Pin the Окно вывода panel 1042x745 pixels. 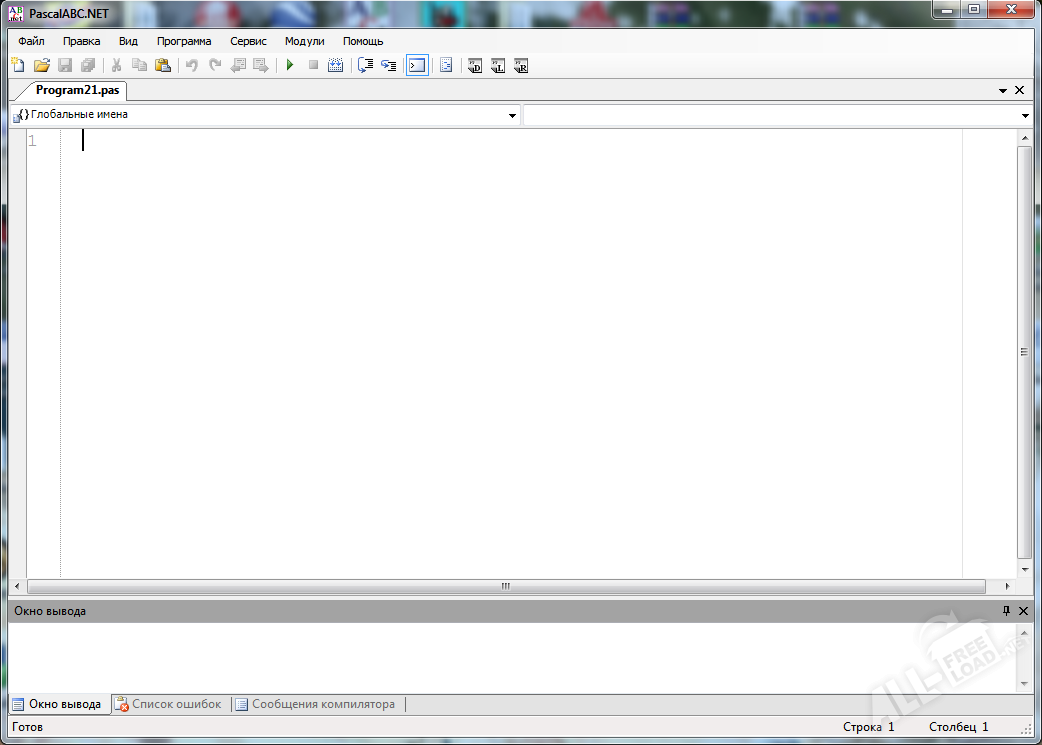coord(1006,610)
